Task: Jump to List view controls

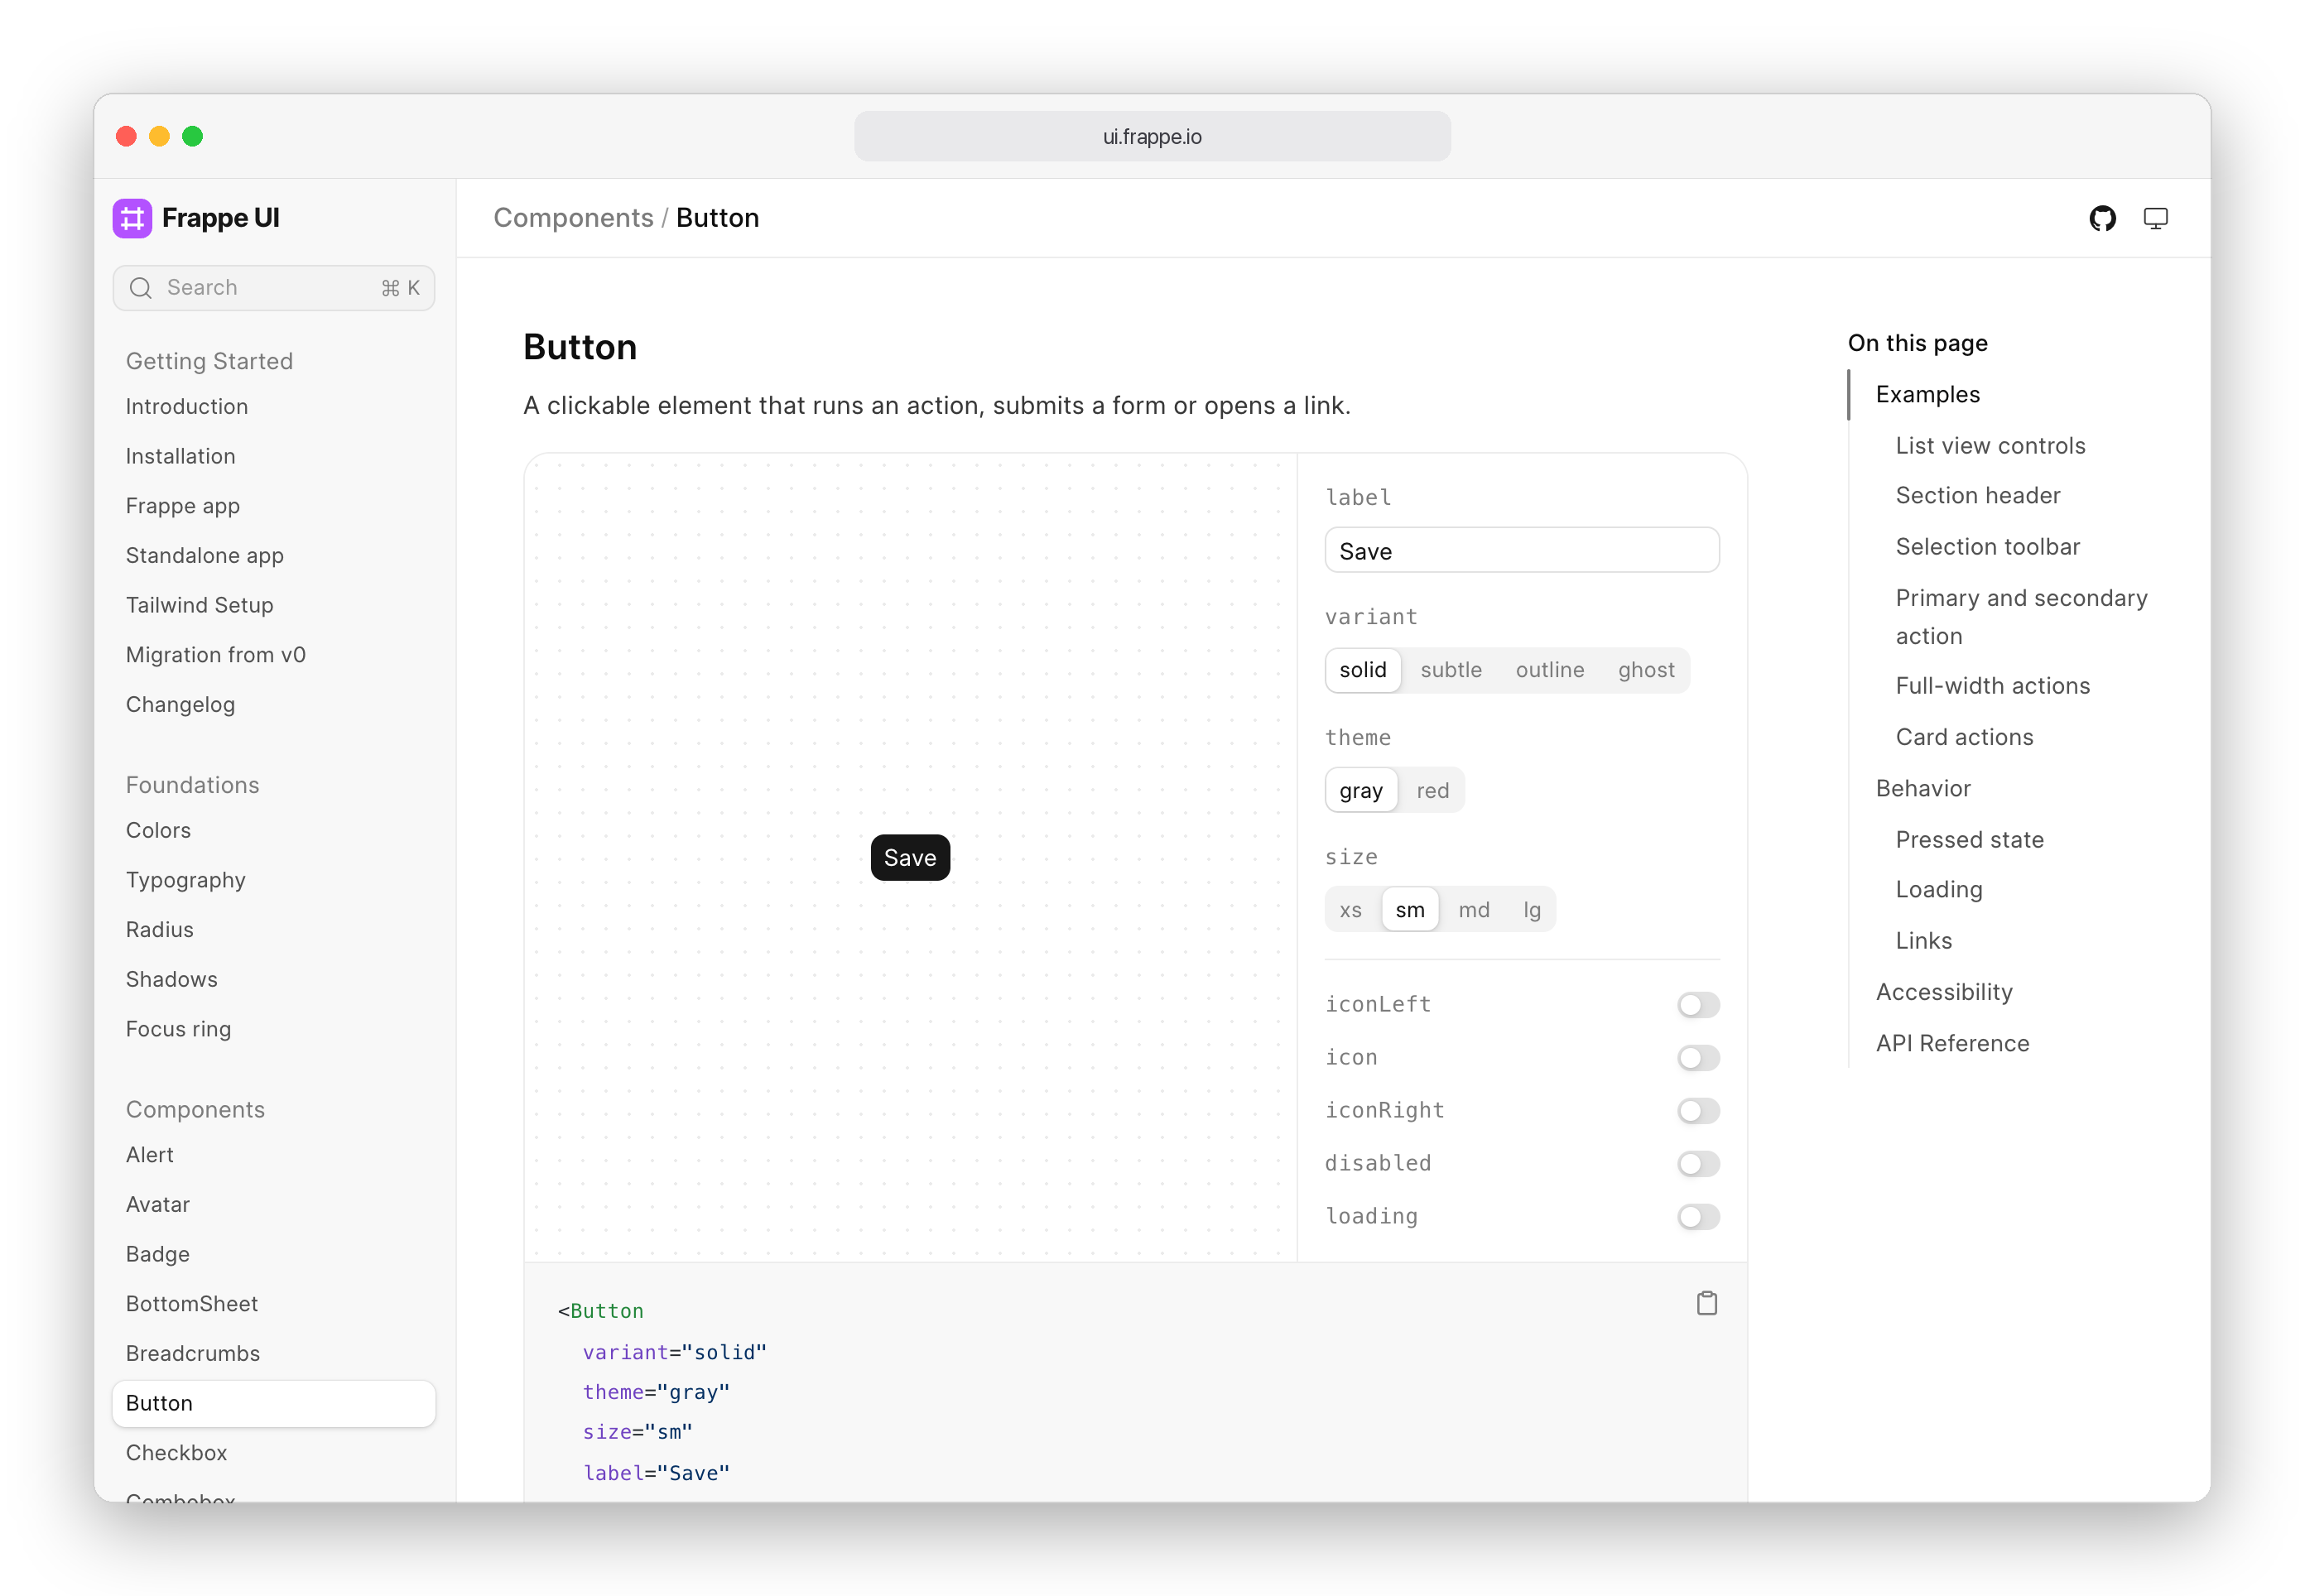Action: [x=1990, y=445]
